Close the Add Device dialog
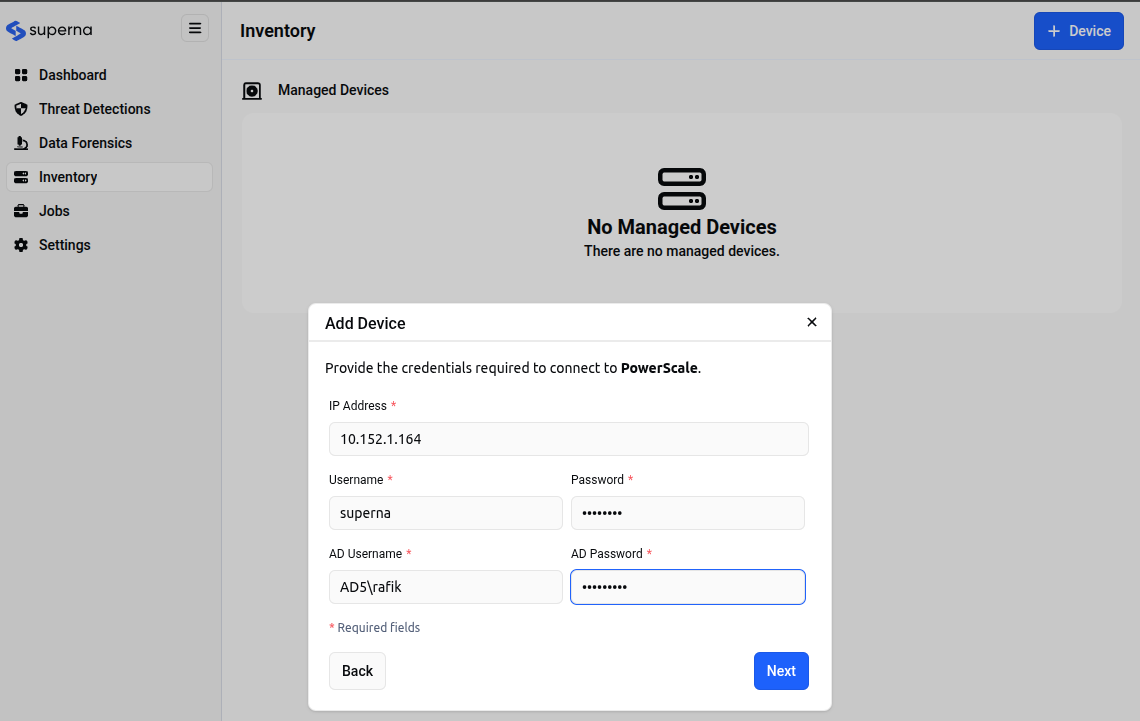Image resolution: width=1140 pixels, height=721 pixels. (x=811, y=322)
